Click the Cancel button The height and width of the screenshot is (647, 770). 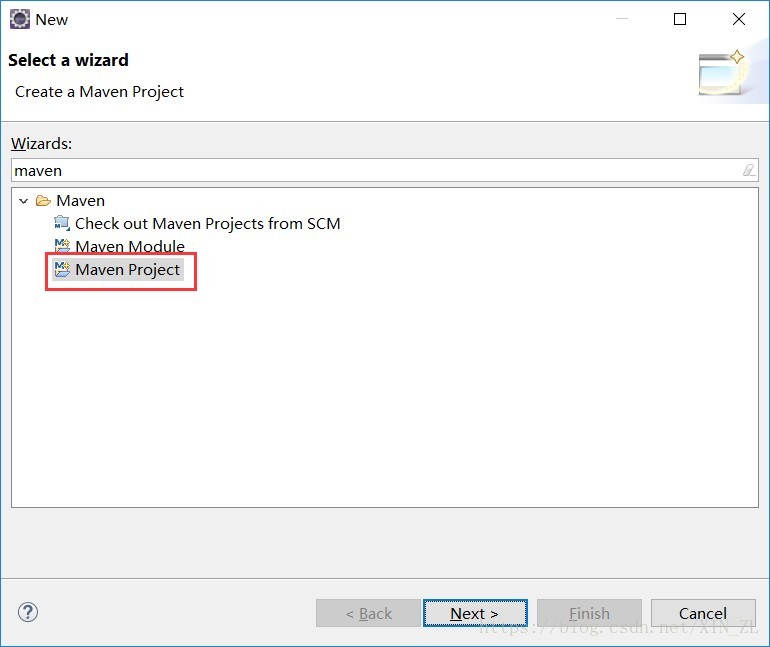(x=703, y=613)
